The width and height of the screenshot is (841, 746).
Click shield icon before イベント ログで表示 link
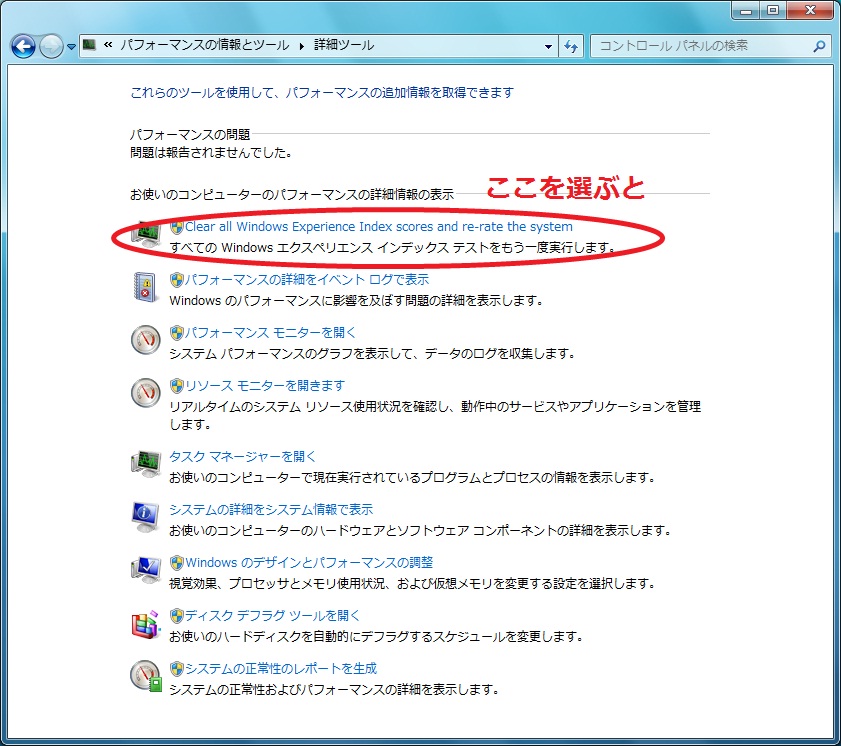(x=176, y=280)
